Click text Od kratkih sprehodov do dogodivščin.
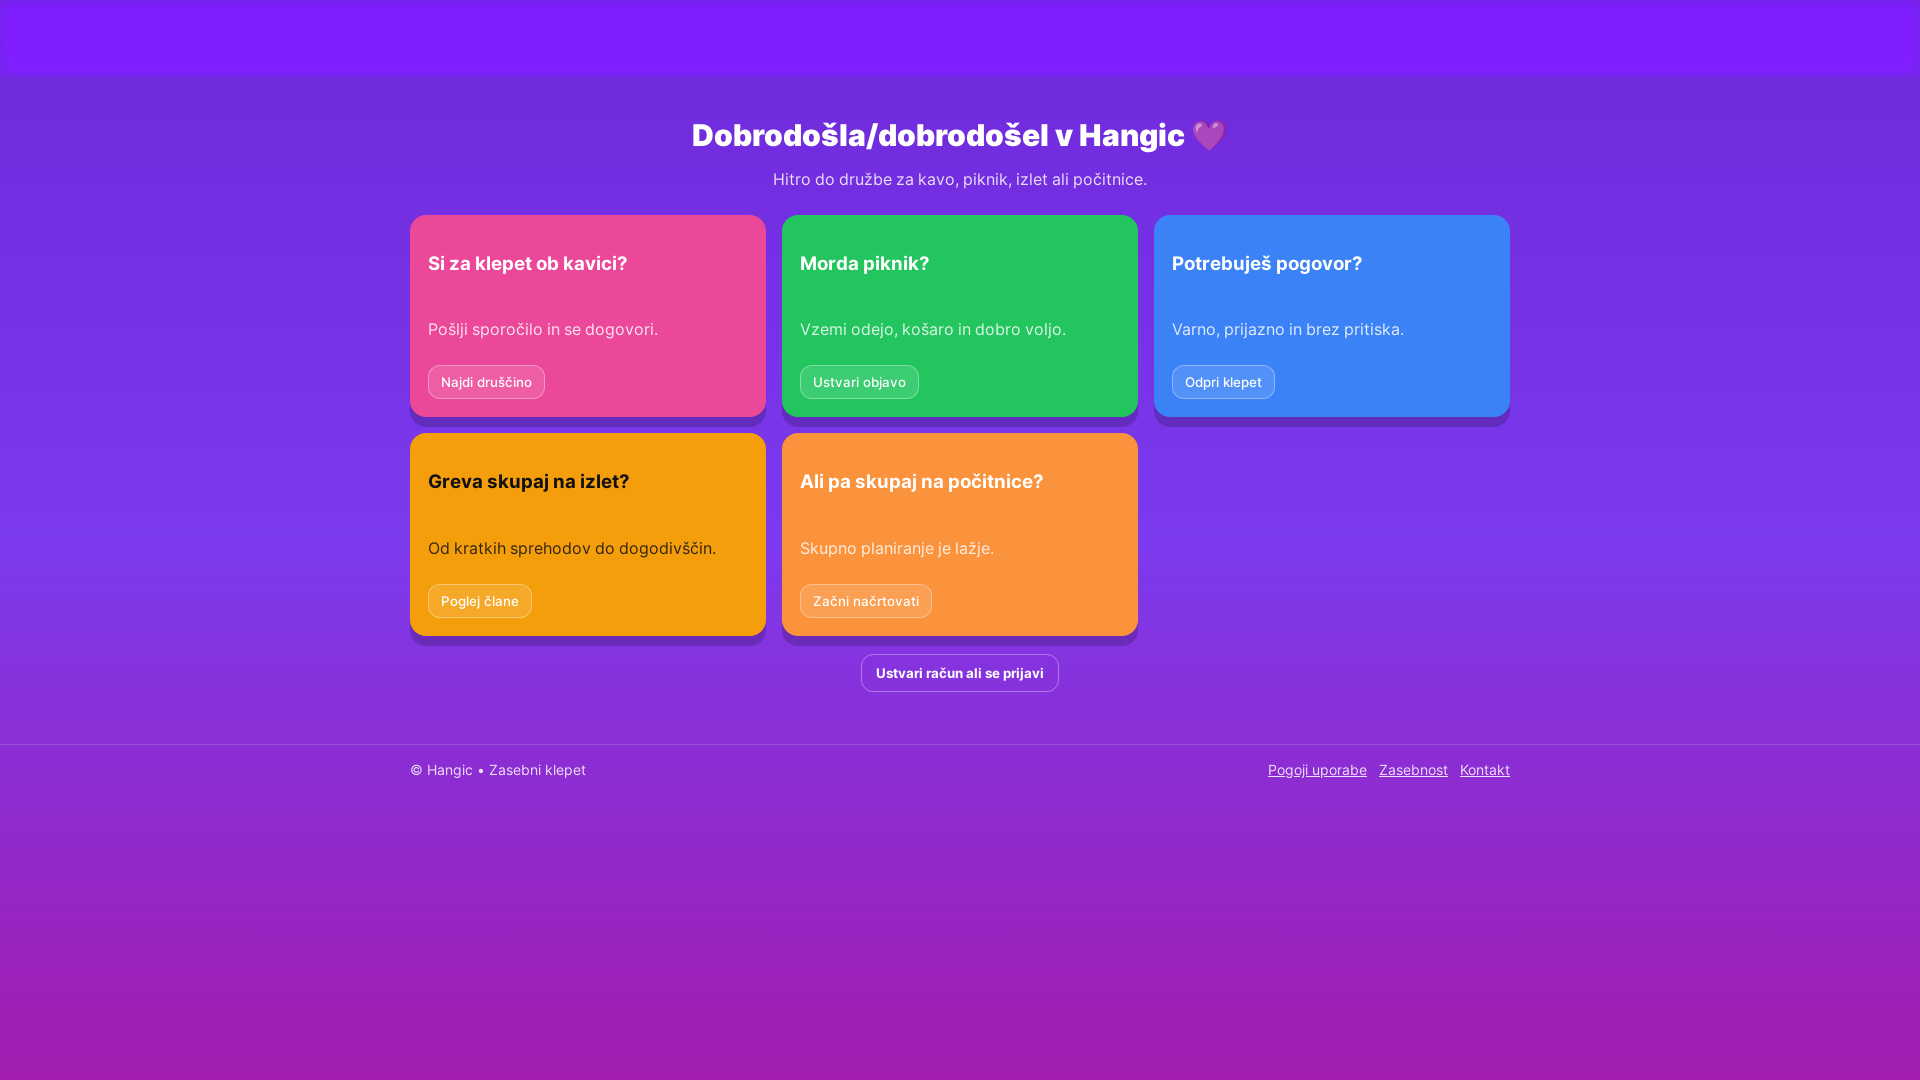Image resolution: width=1920 pixels, height=1080 pixels. tap(572, 548)
